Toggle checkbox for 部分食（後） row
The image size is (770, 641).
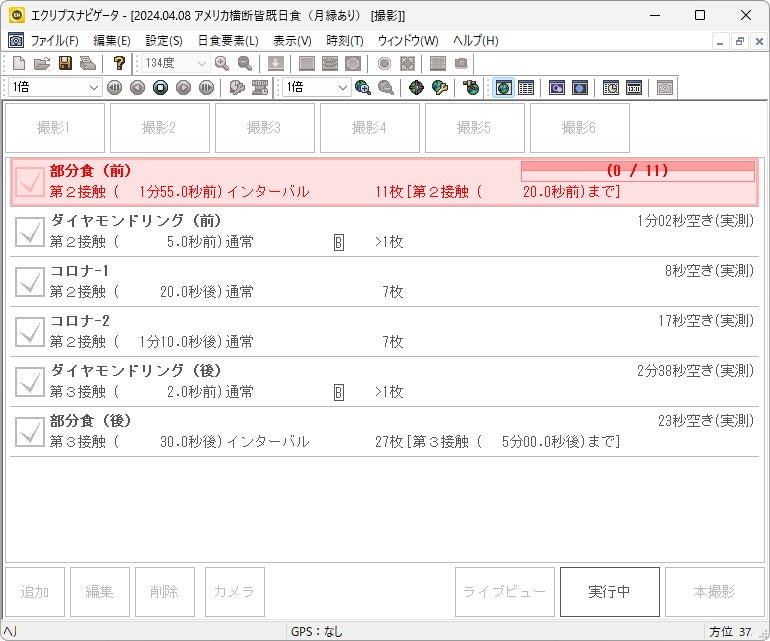point(29,432)
